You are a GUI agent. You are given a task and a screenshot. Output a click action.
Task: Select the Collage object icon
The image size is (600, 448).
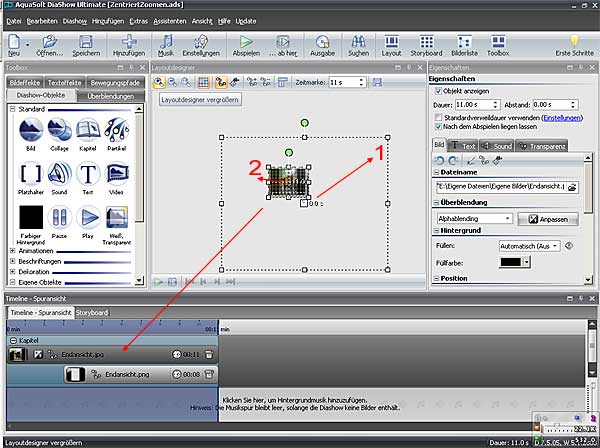tap(60, 131)
